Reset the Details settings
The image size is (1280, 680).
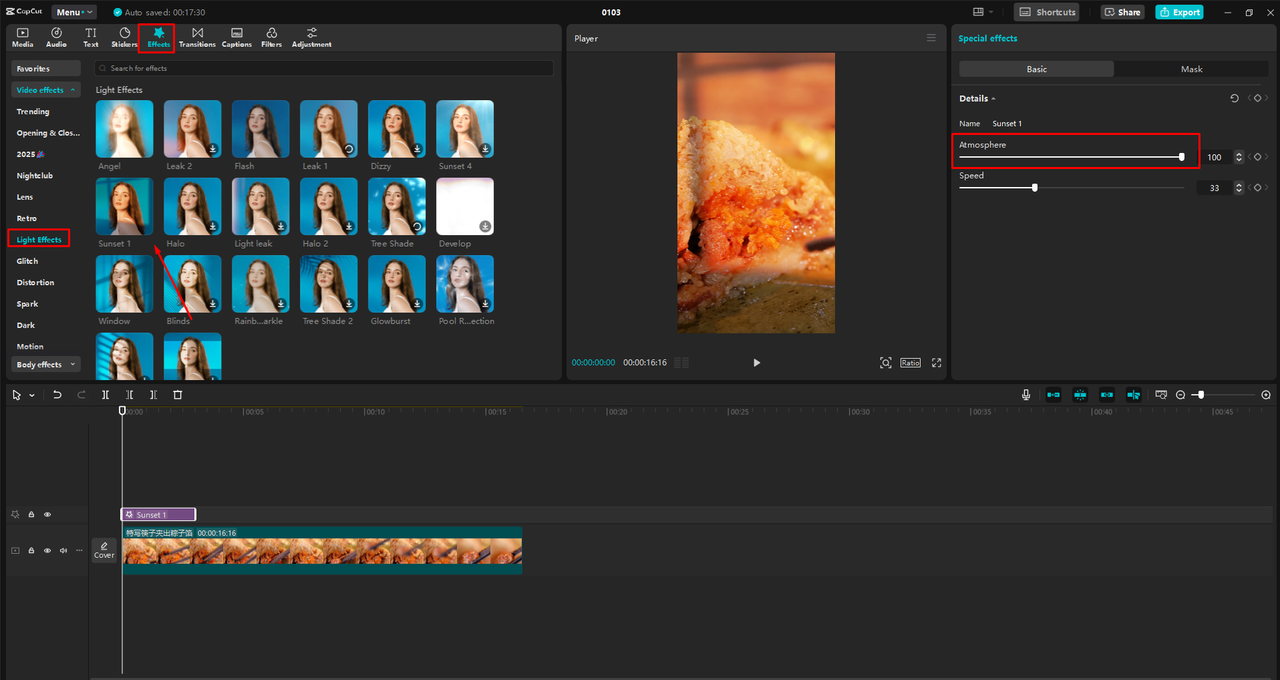click(x=1234, y=98)
